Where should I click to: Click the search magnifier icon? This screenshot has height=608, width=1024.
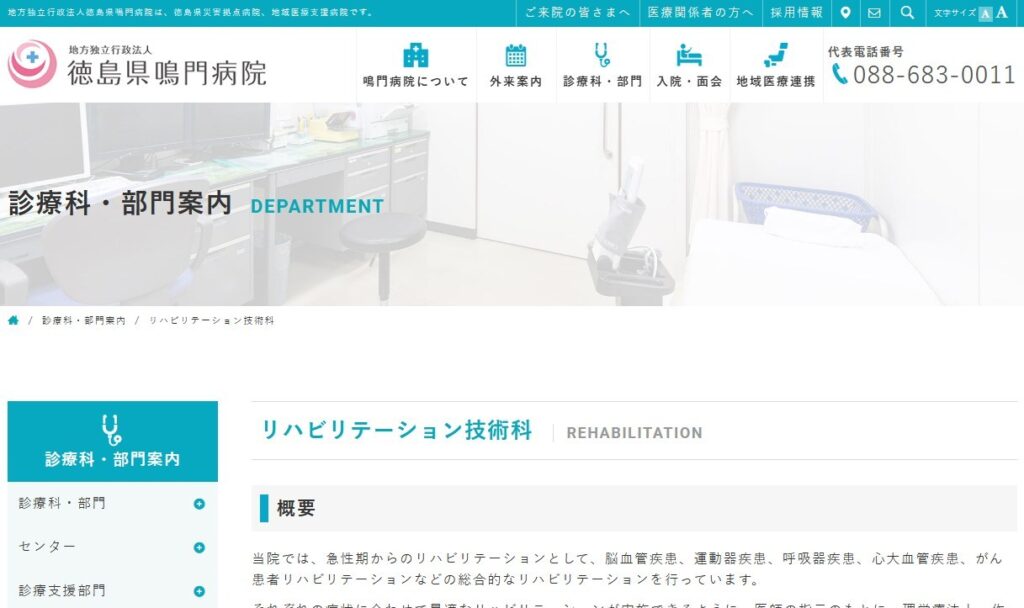[907, 13]
